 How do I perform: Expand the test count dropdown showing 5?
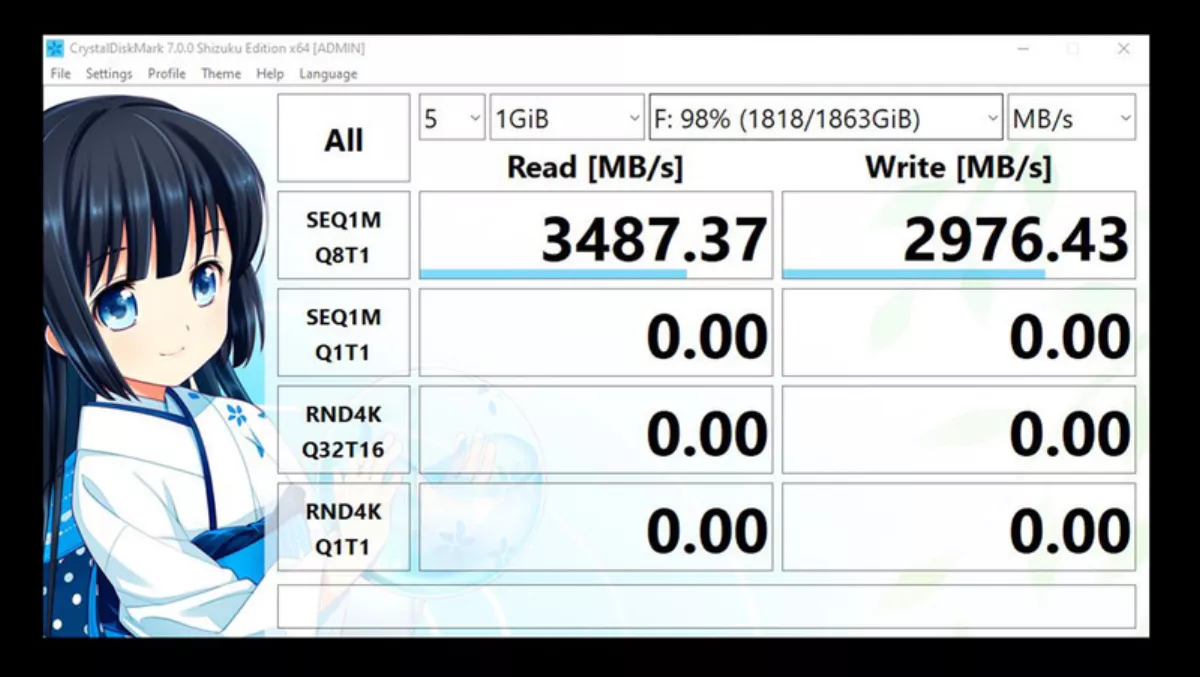click(x=452, y=119)
